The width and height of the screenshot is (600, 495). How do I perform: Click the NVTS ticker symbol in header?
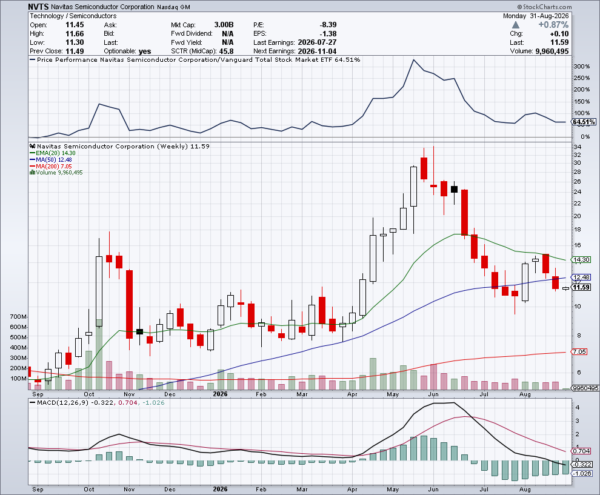38,7
